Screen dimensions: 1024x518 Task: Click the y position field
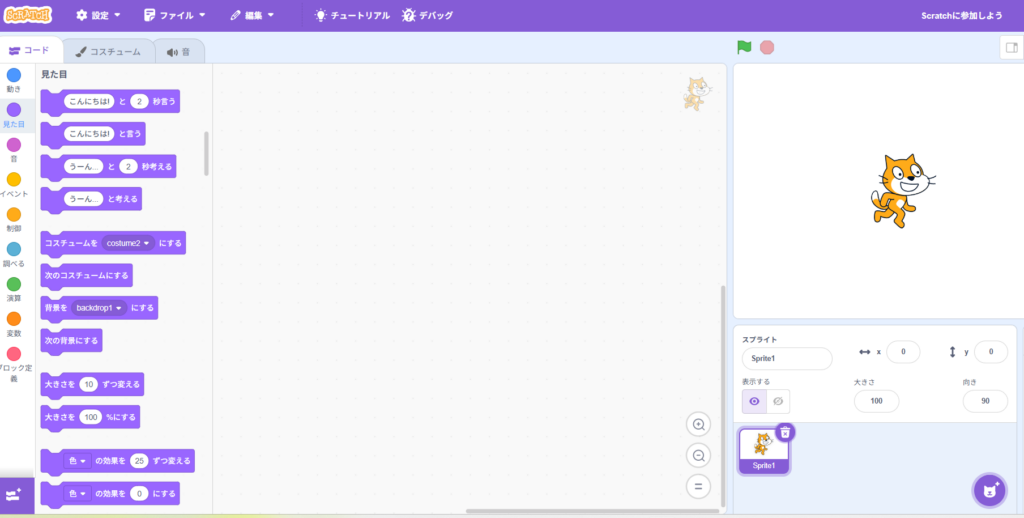[x=991, y=351]
